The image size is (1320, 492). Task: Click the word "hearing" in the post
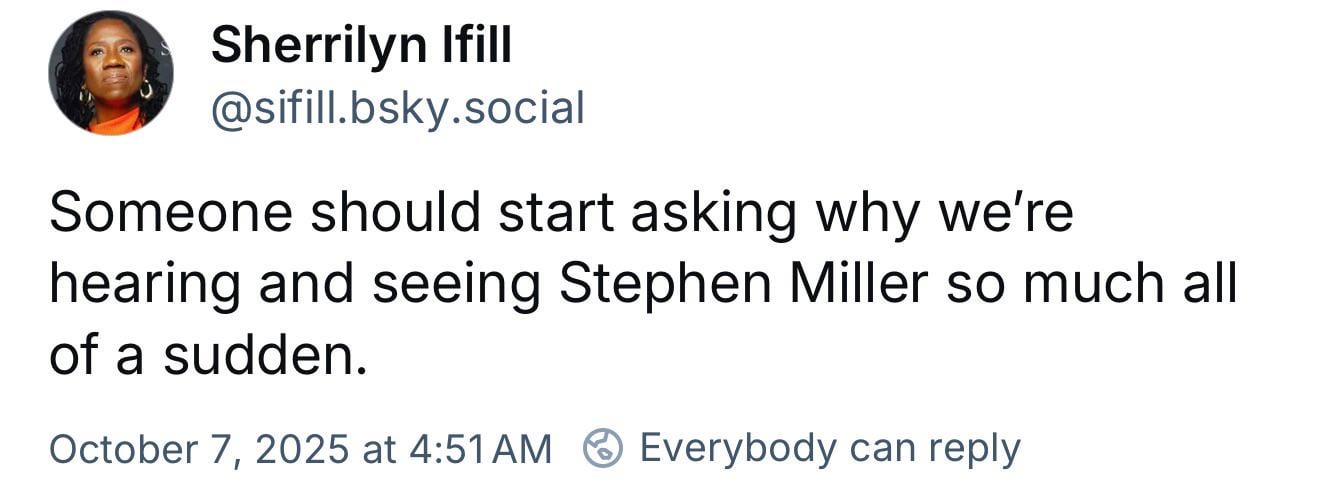click(x=144, y=285)
